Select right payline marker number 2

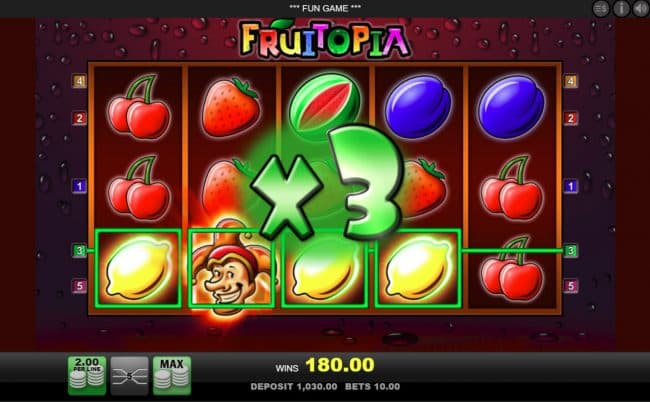(x=571, y=118)
